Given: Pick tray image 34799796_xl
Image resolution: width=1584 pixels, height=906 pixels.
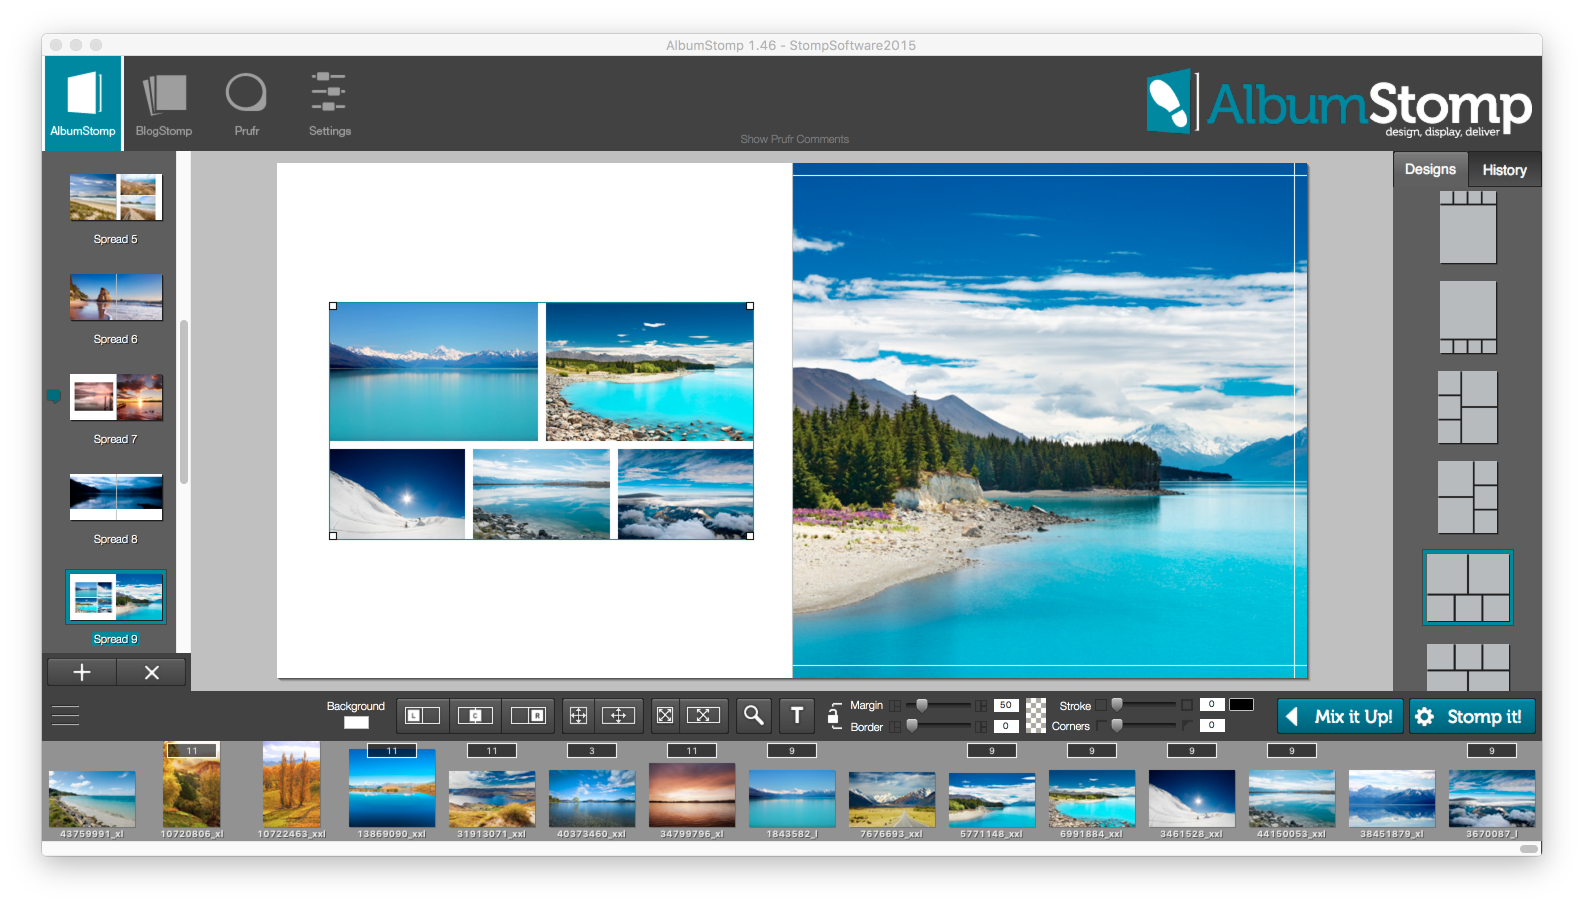Looking at the screenshot, I should click(x=692, y=795).
